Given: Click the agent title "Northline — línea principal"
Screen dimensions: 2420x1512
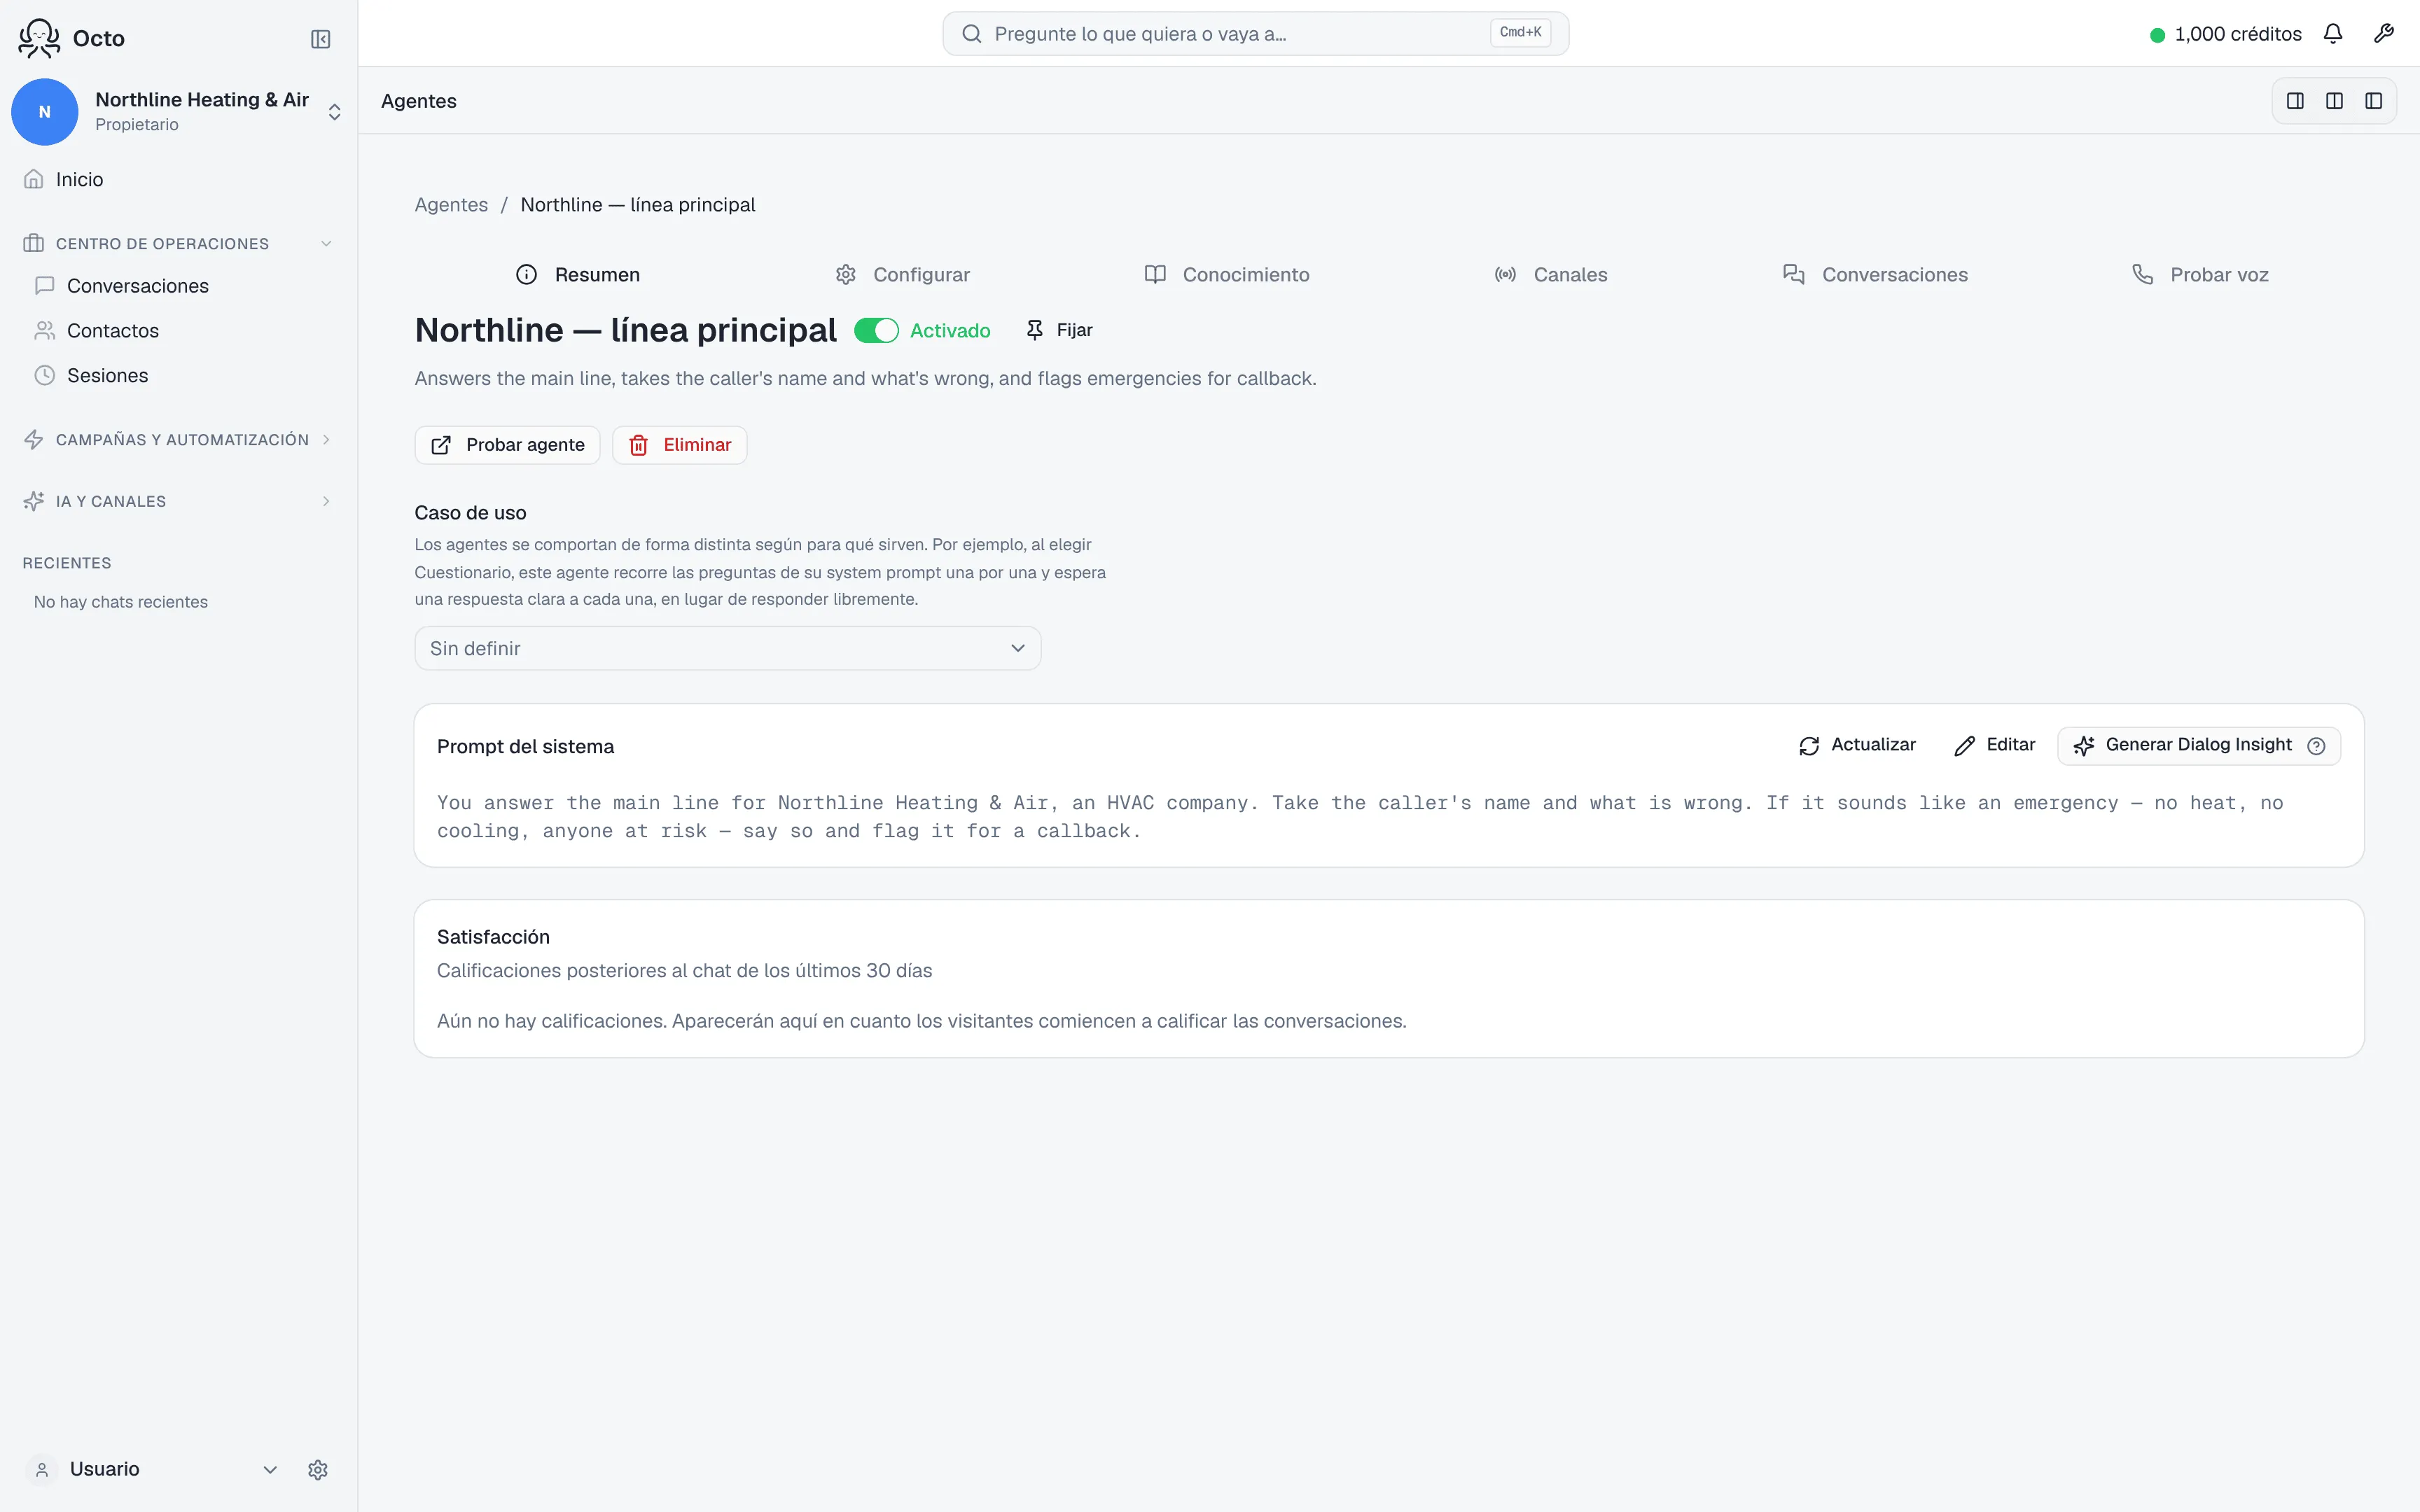Looking at the screenshot, I should point(625,330).
